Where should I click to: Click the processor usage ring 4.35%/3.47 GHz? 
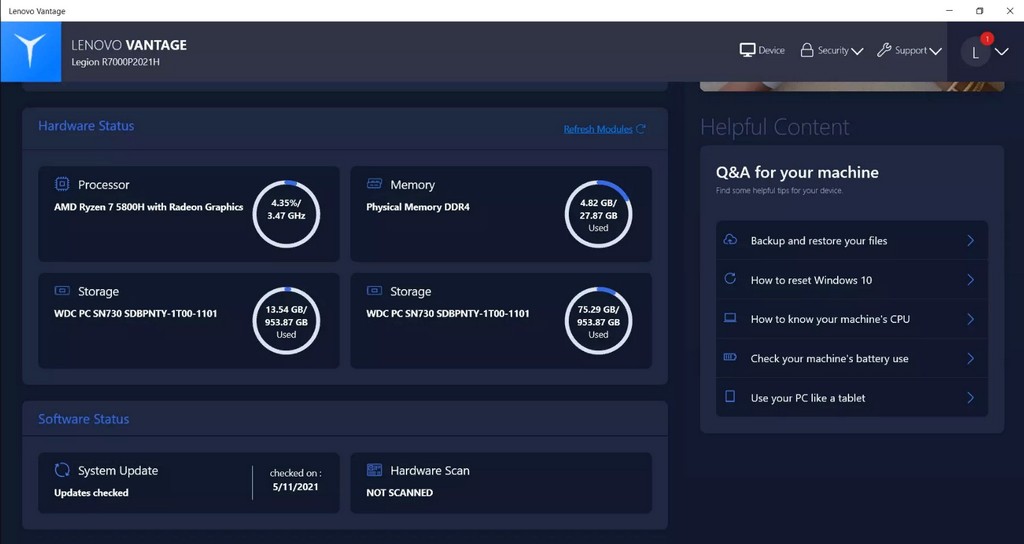pyautogui.click(x=286, y=214)
